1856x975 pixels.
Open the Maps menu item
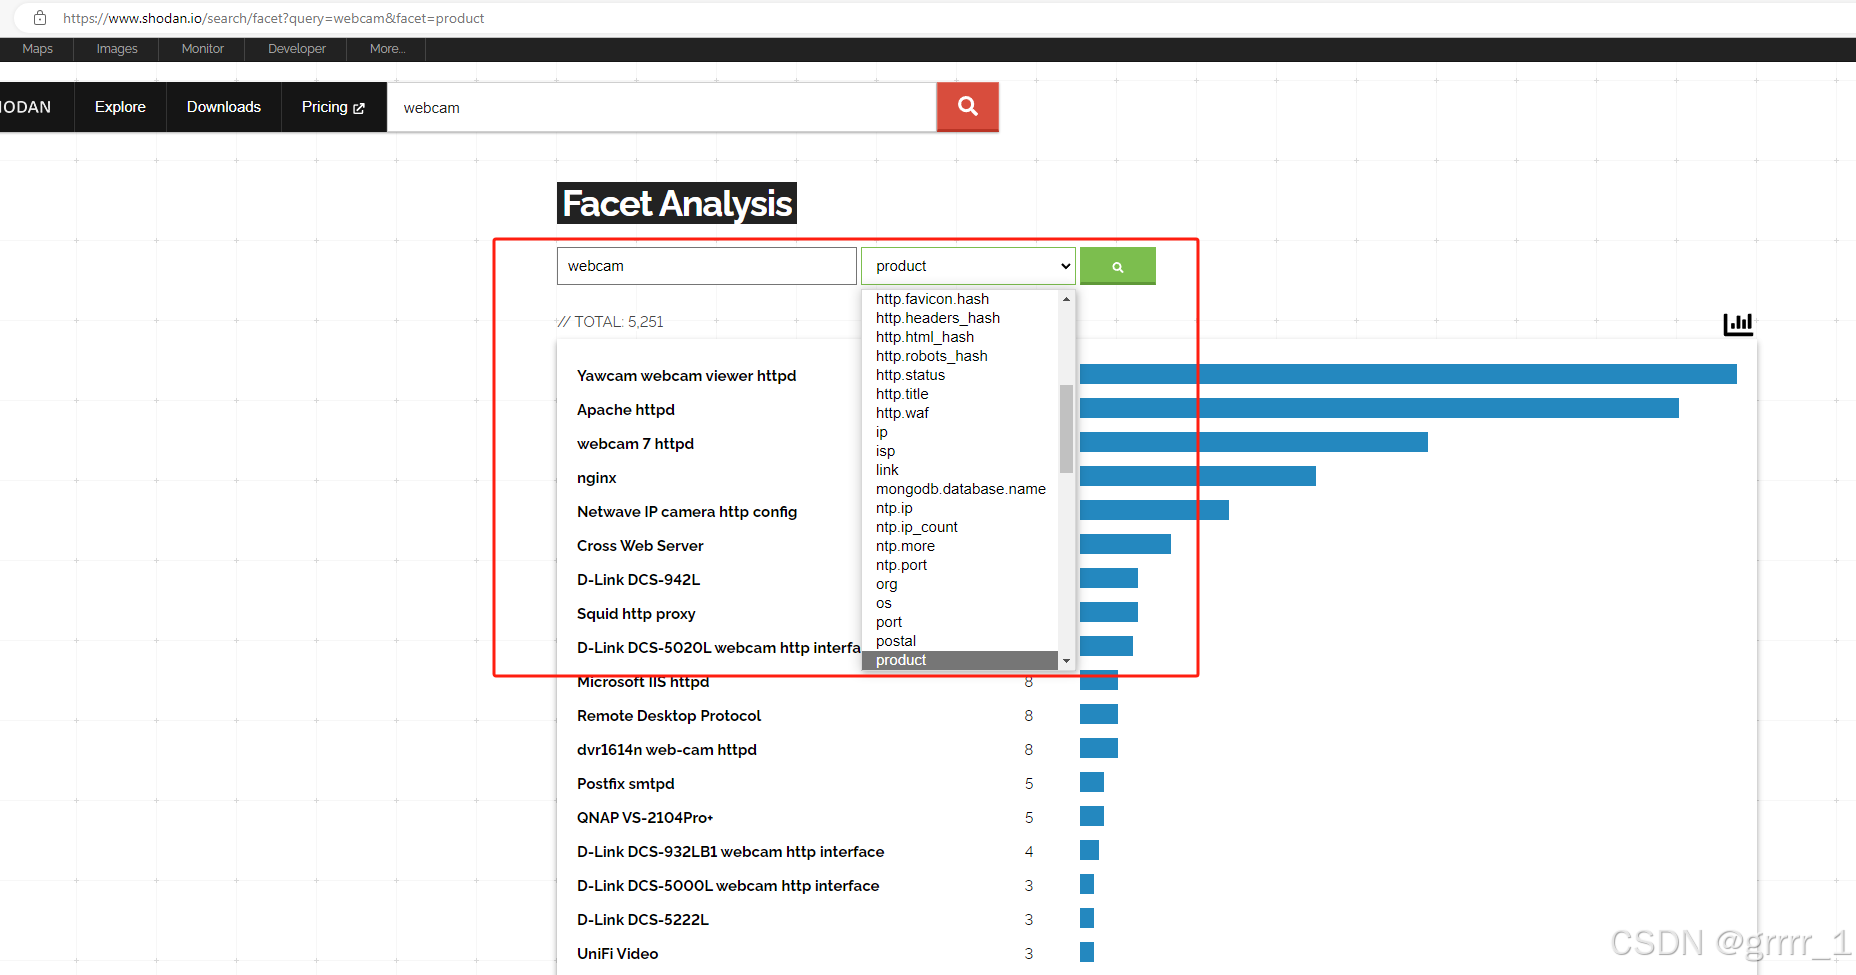tap(37, 49)
